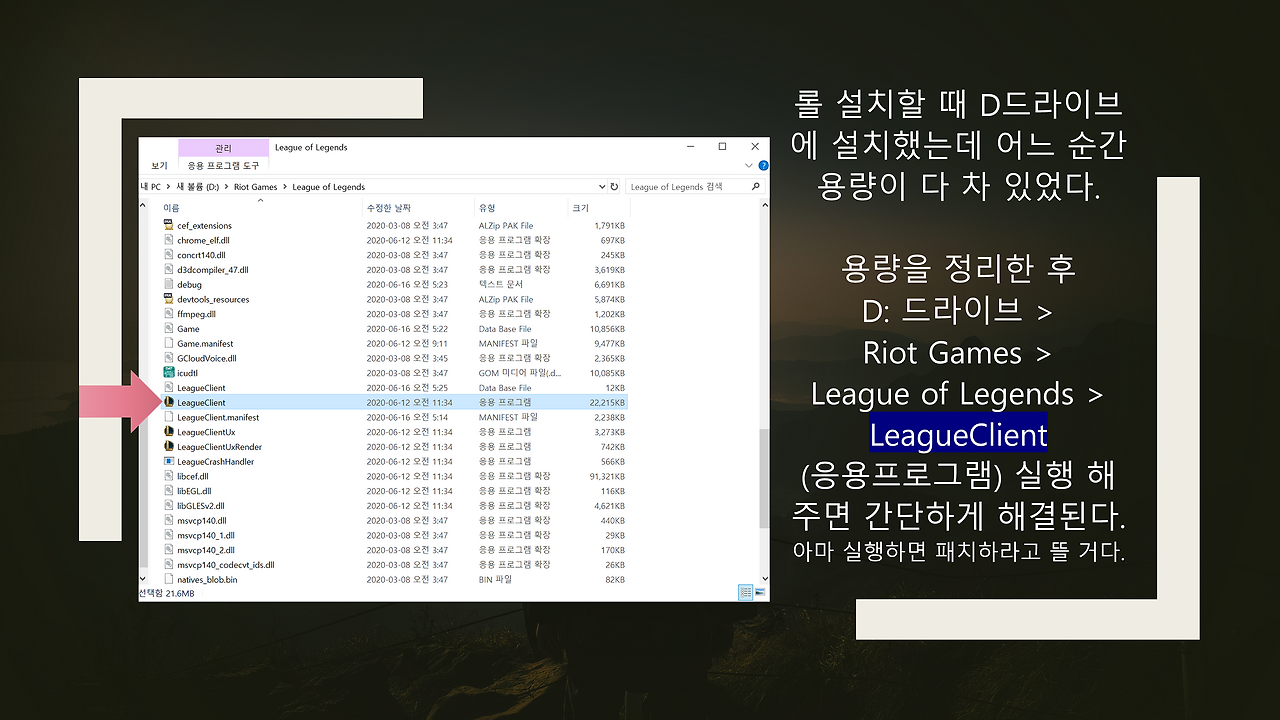Go to Riot Games folder in address bar

256,187
